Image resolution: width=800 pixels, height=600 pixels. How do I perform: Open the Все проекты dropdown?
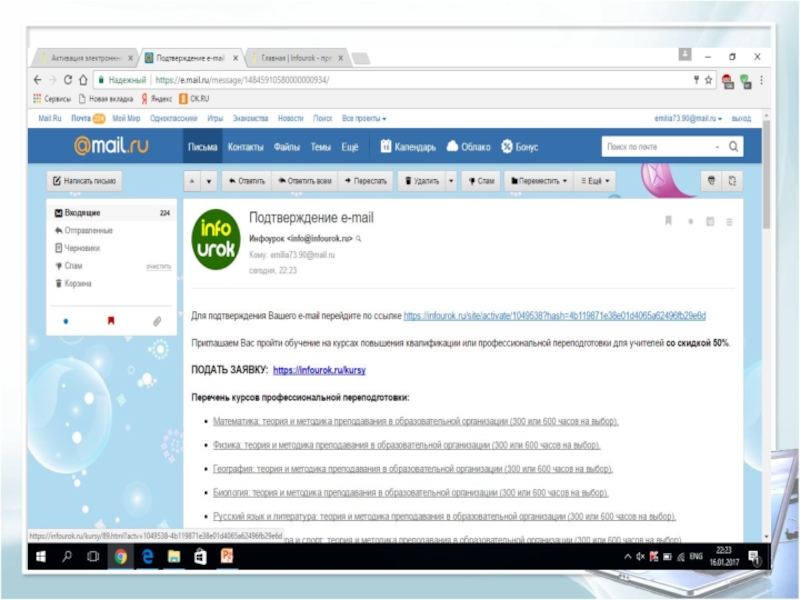(x=364, y=118)
